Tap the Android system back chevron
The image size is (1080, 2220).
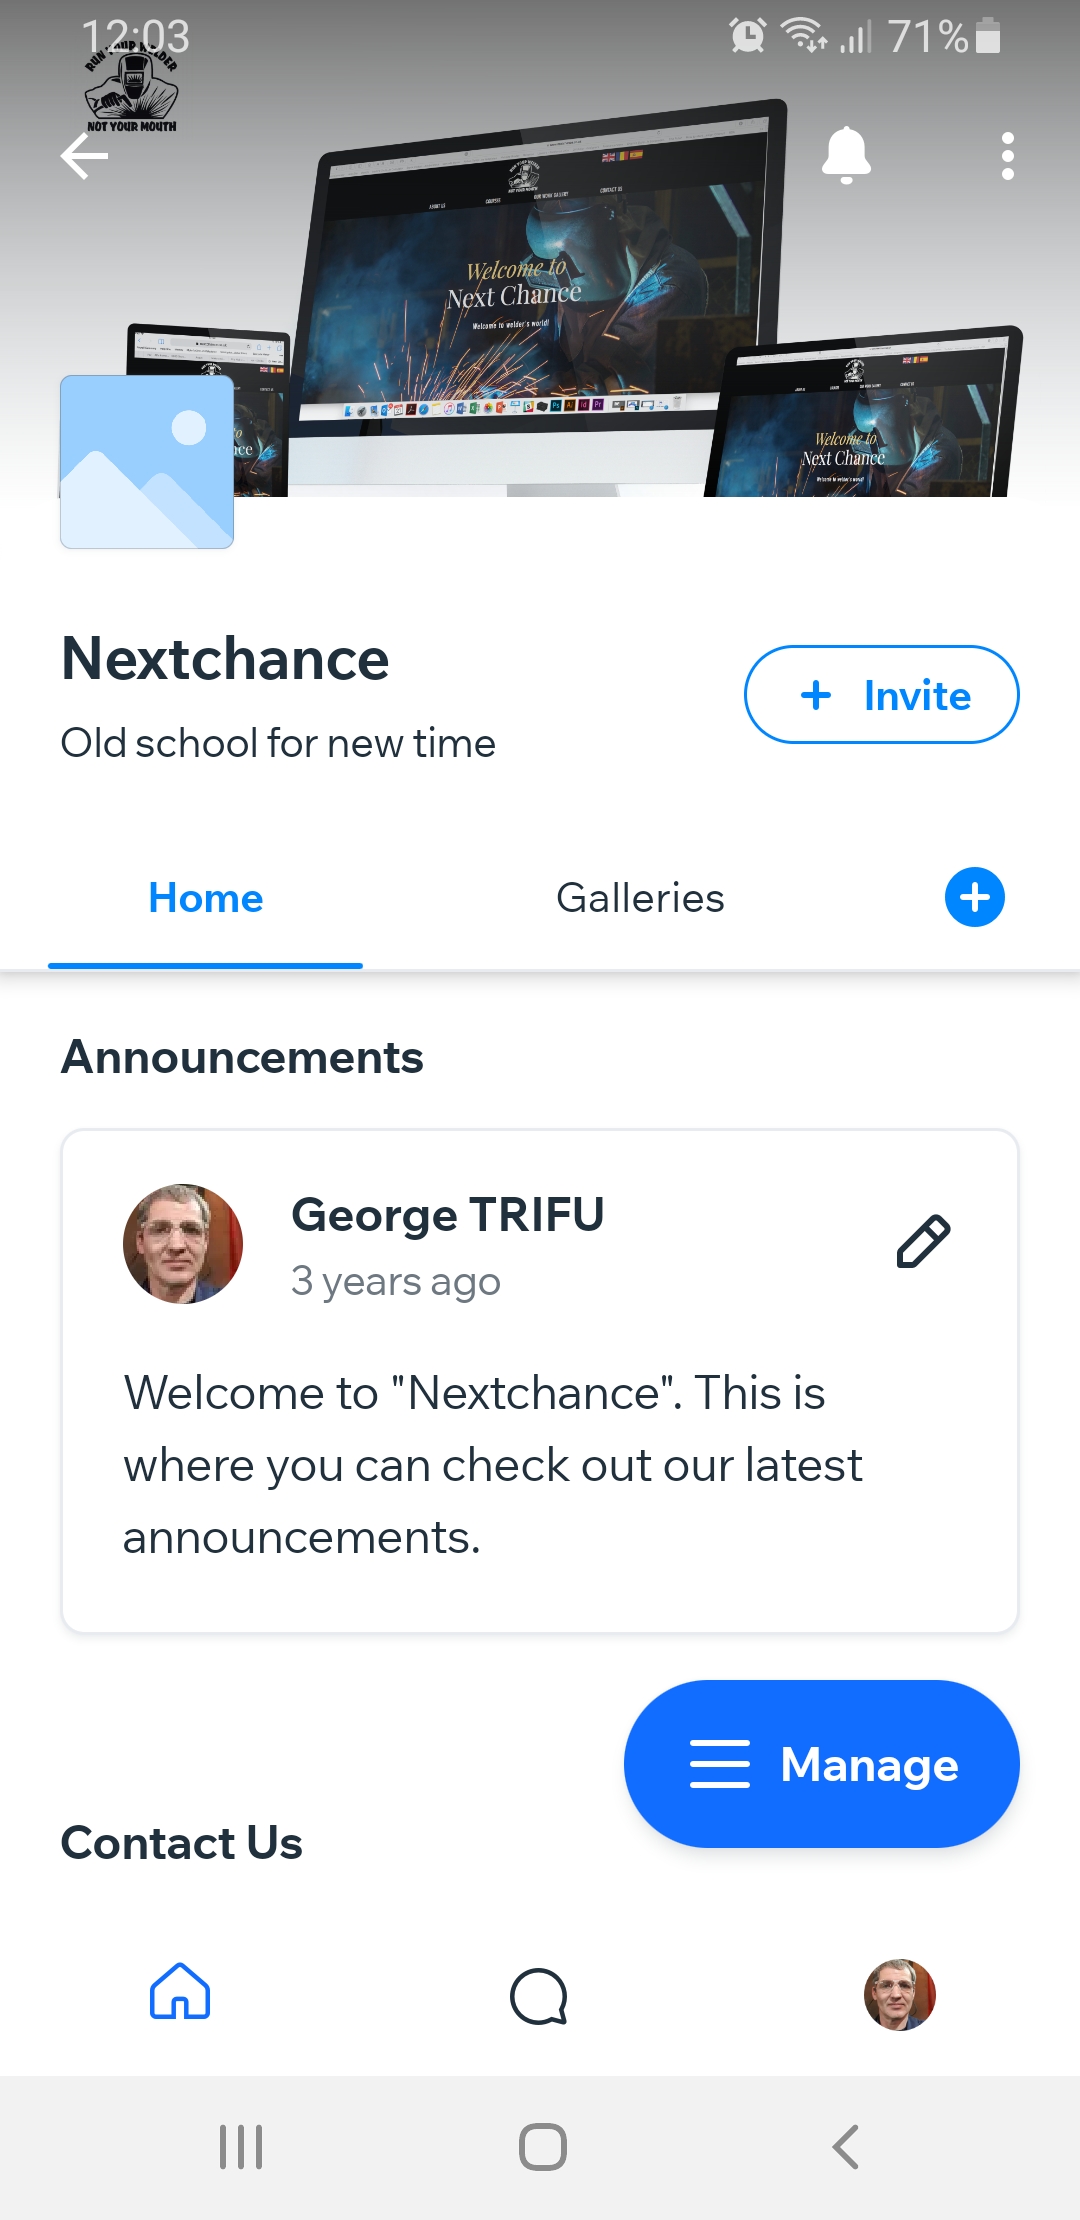coord(845,2147)
